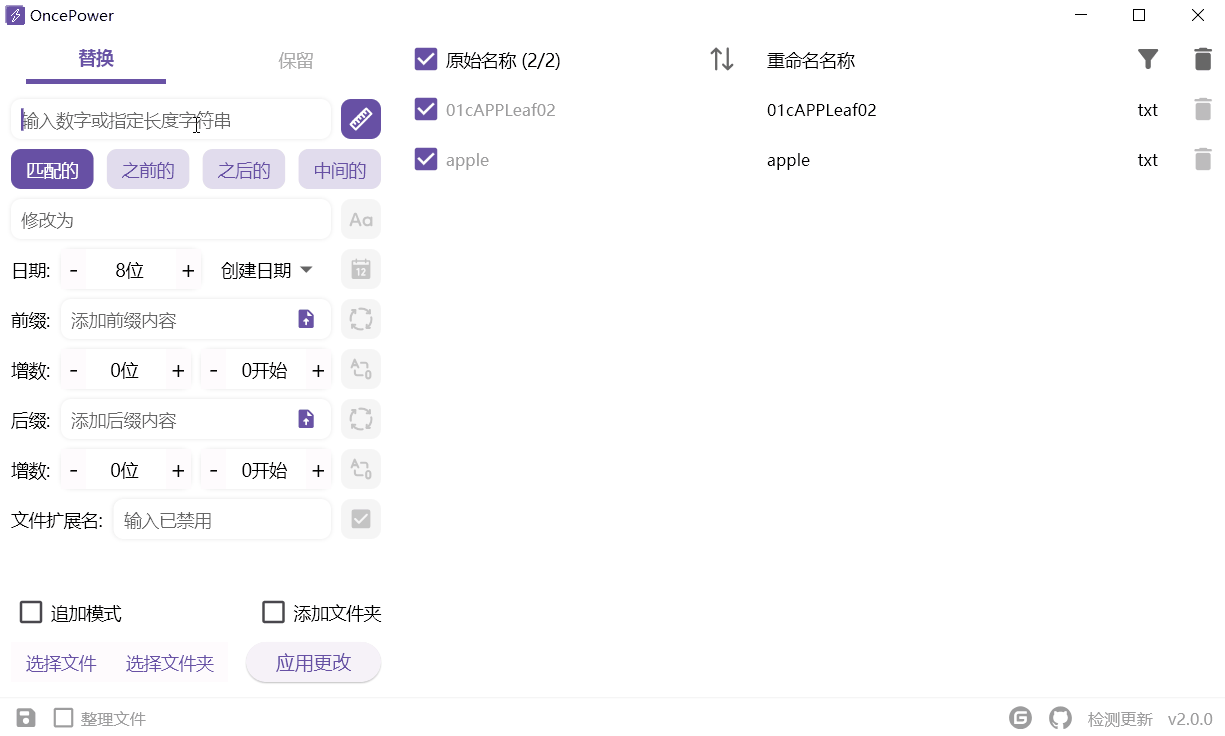
Task: Click the loop cycle icon beside 前缀
Action: (x=360, y=319)
